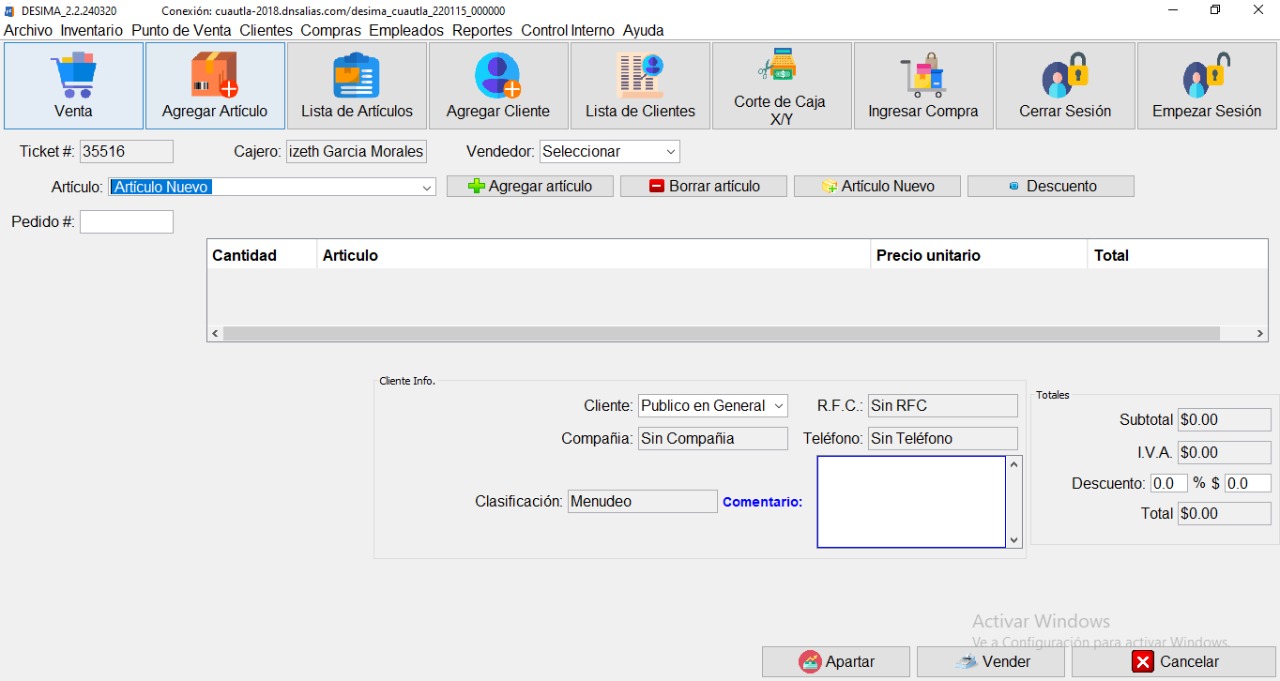This screenshot has width=1280, height=681.
Task: Open the Reportes menu
Action: tap(482, 30)
